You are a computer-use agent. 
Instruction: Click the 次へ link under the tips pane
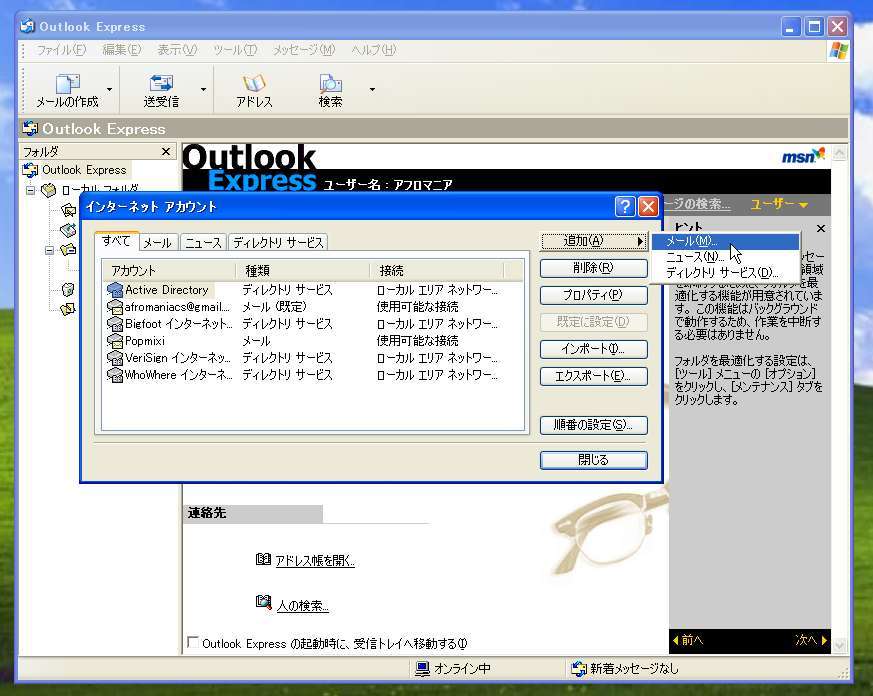point(811,640)
